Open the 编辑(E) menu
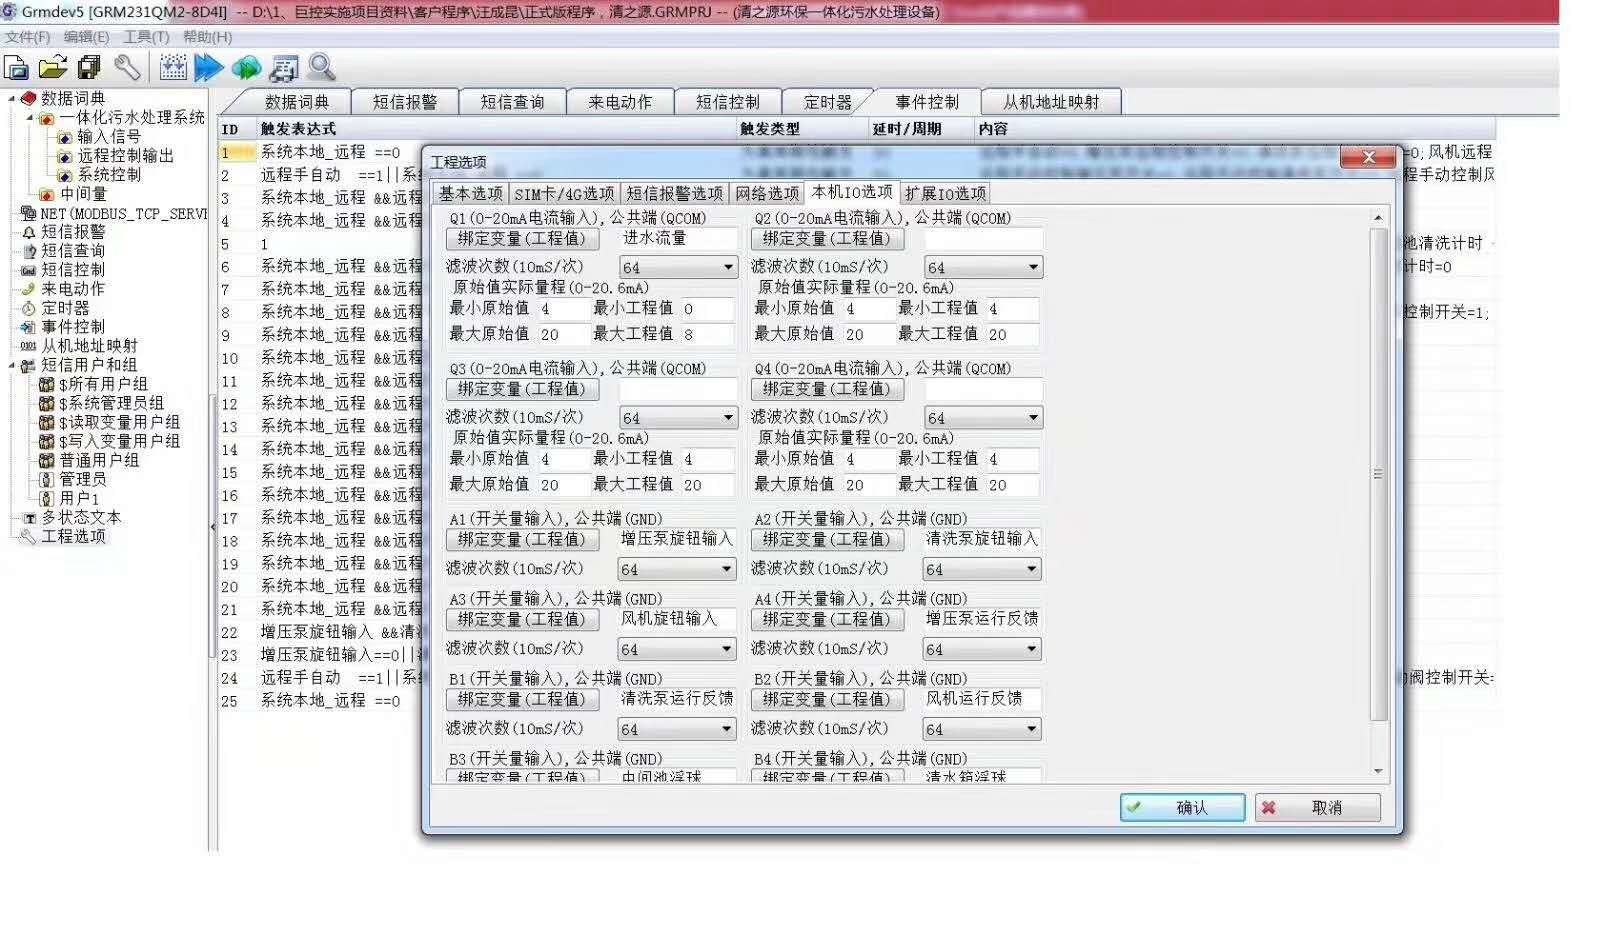Screen dimensions: 1600x926 click(87, 37)
